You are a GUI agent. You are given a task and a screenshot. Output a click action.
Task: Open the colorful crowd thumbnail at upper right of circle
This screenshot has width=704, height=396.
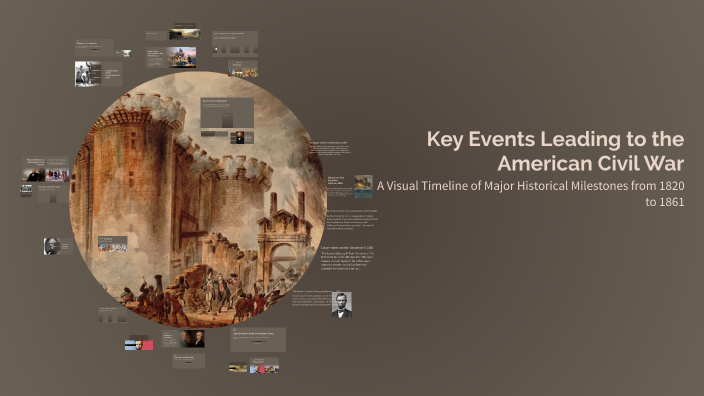(x=243, y=72)
